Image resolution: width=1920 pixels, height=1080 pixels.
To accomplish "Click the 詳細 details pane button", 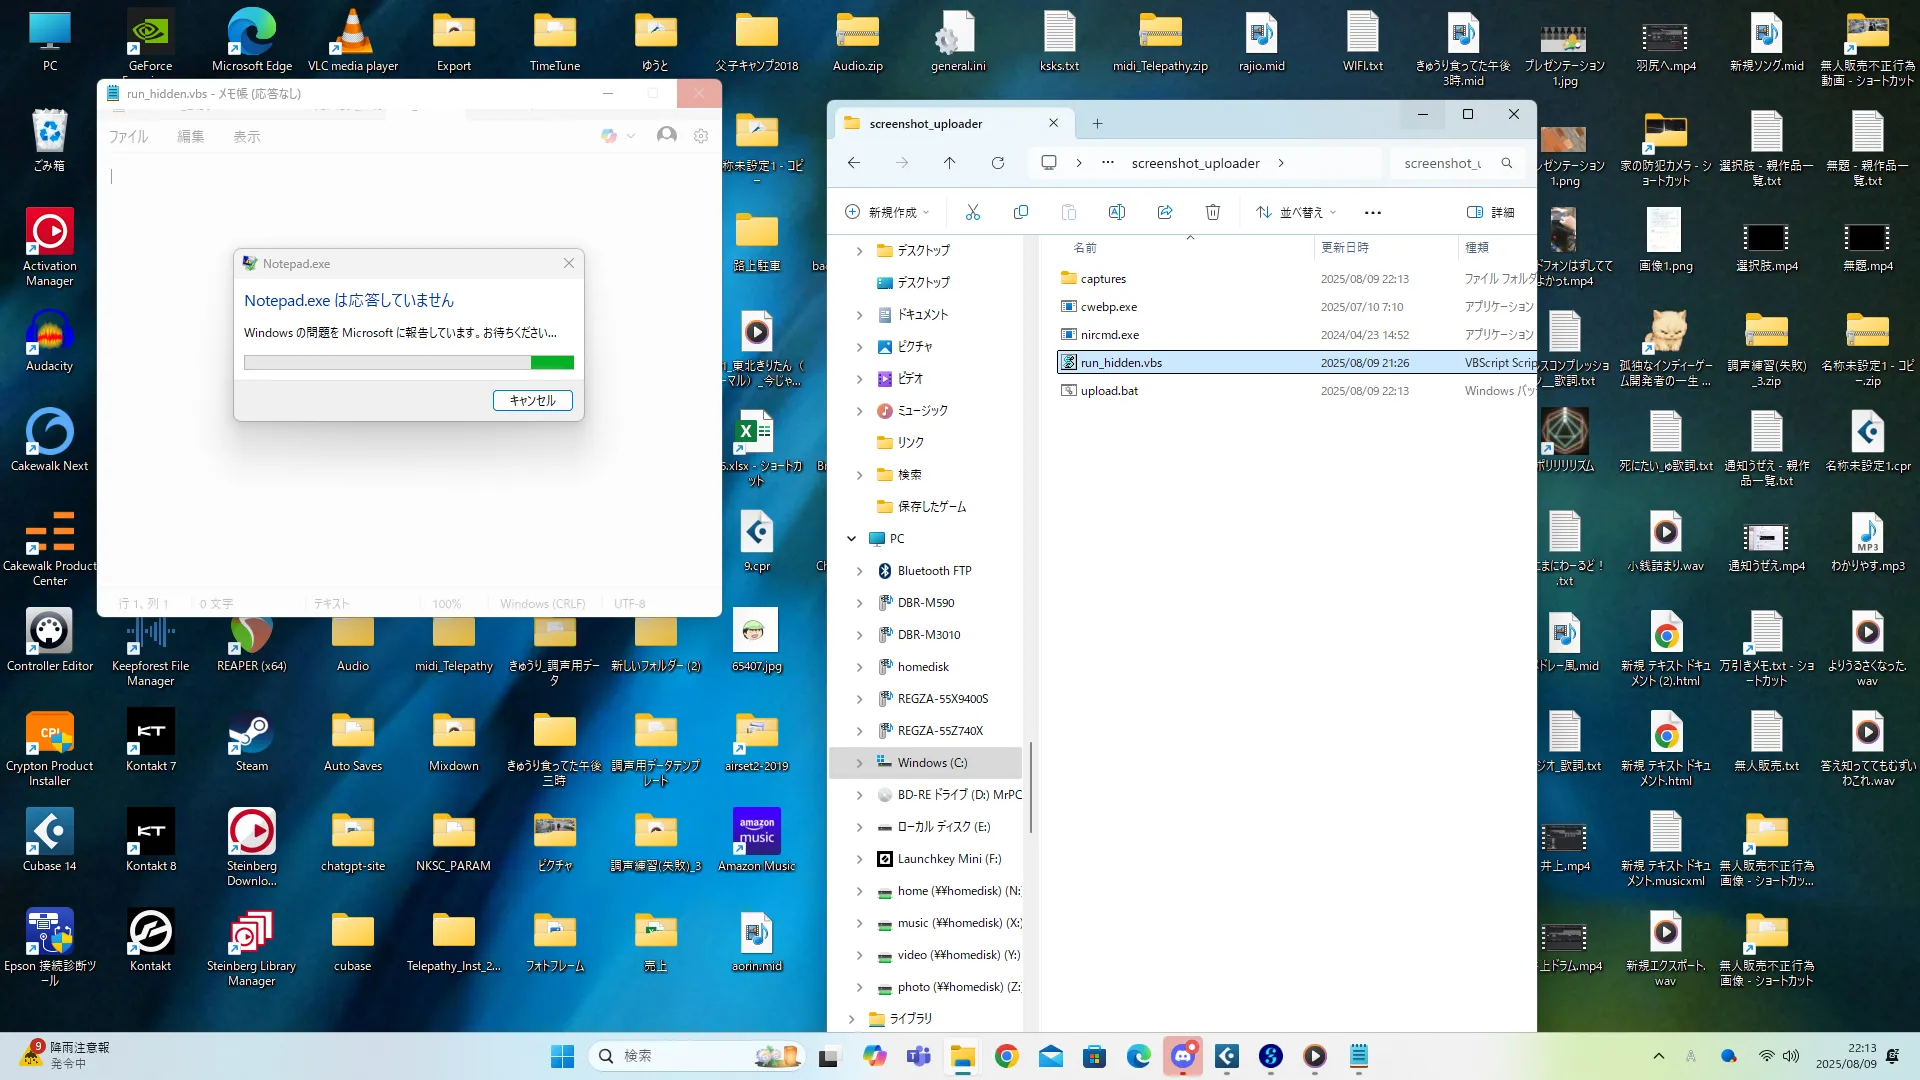I will [1490, 212].
